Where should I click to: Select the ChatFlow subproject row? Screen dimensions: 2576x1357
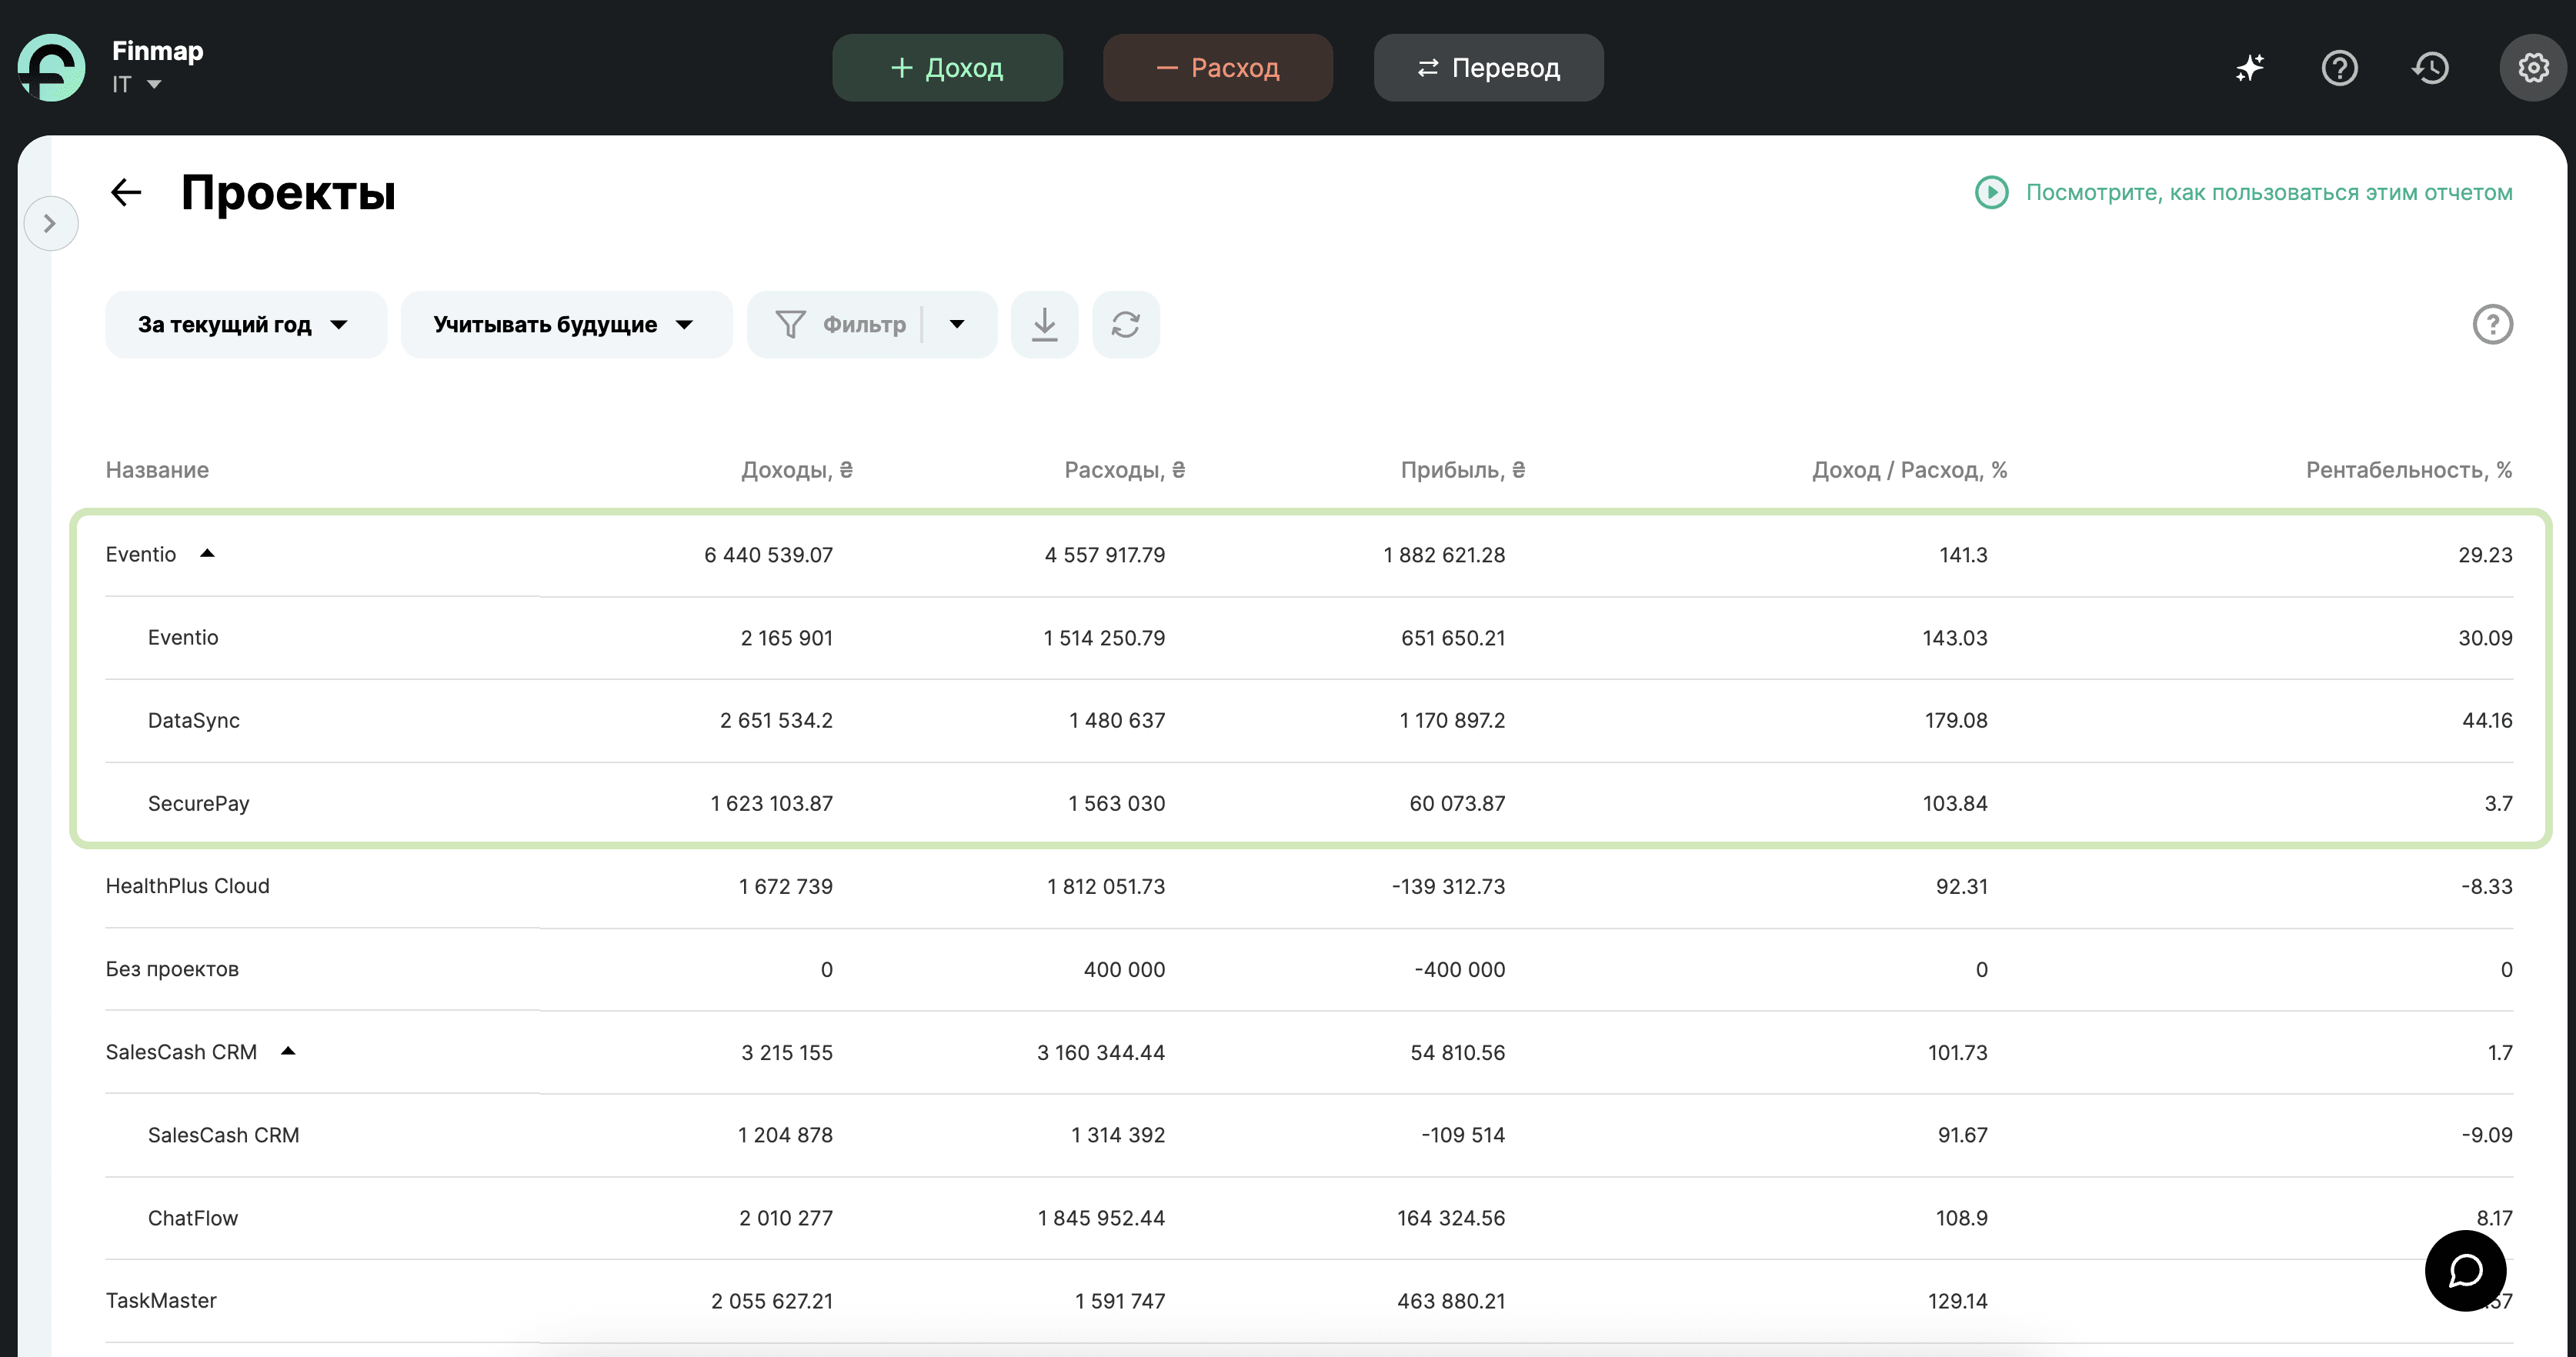(x=1308, y=1218)
